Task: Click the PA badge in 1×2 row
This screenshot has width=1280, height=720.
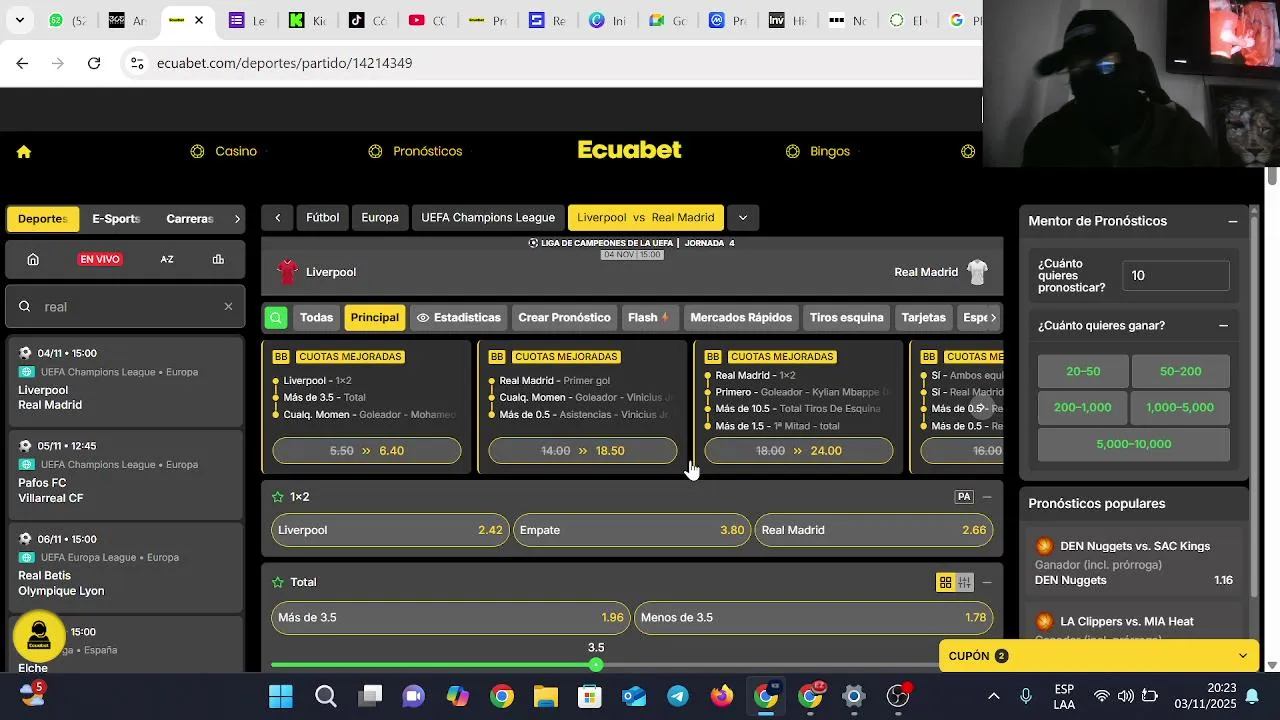Action: (x=964, y=497)
